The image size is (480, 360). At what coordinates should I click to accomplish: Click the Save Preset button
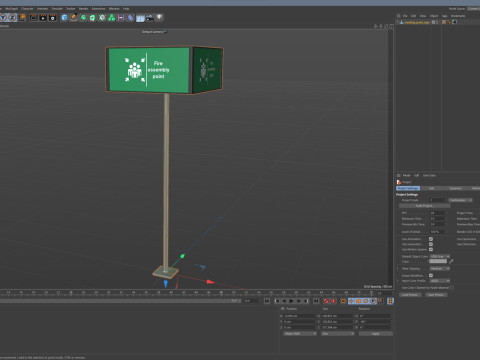click(436, 295)
